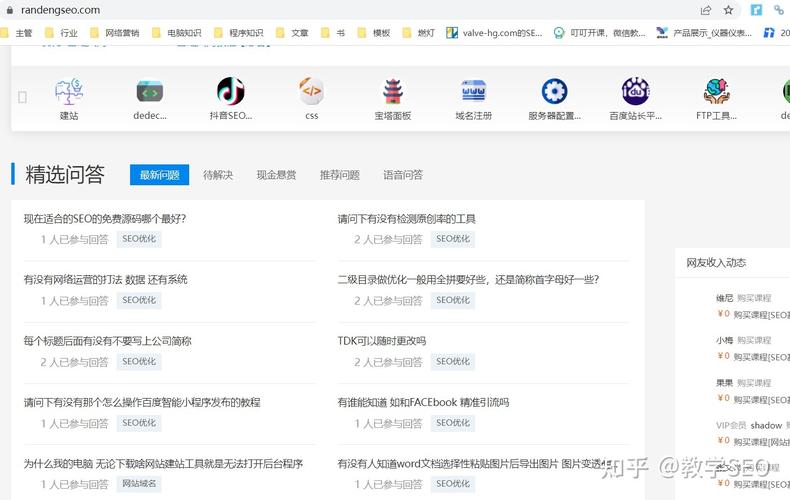Click user name 小梅 in income feed
790x500 pixels.
(x=725, y=340)
